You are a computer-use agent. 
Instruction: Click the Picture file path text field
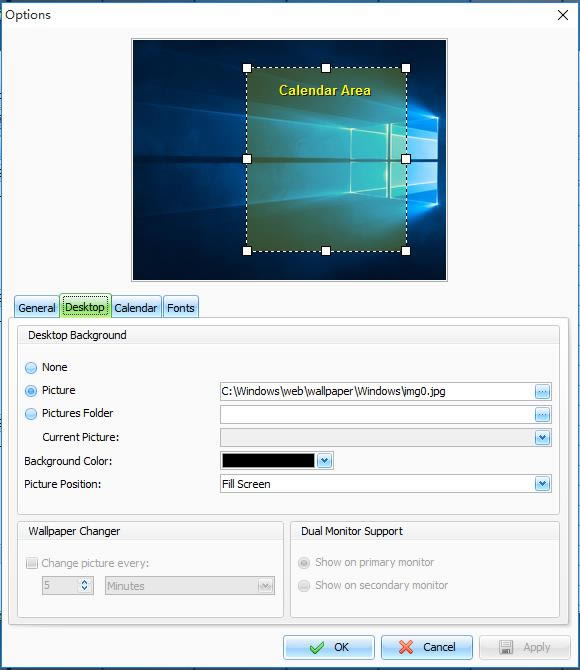[x=377, y=391]
